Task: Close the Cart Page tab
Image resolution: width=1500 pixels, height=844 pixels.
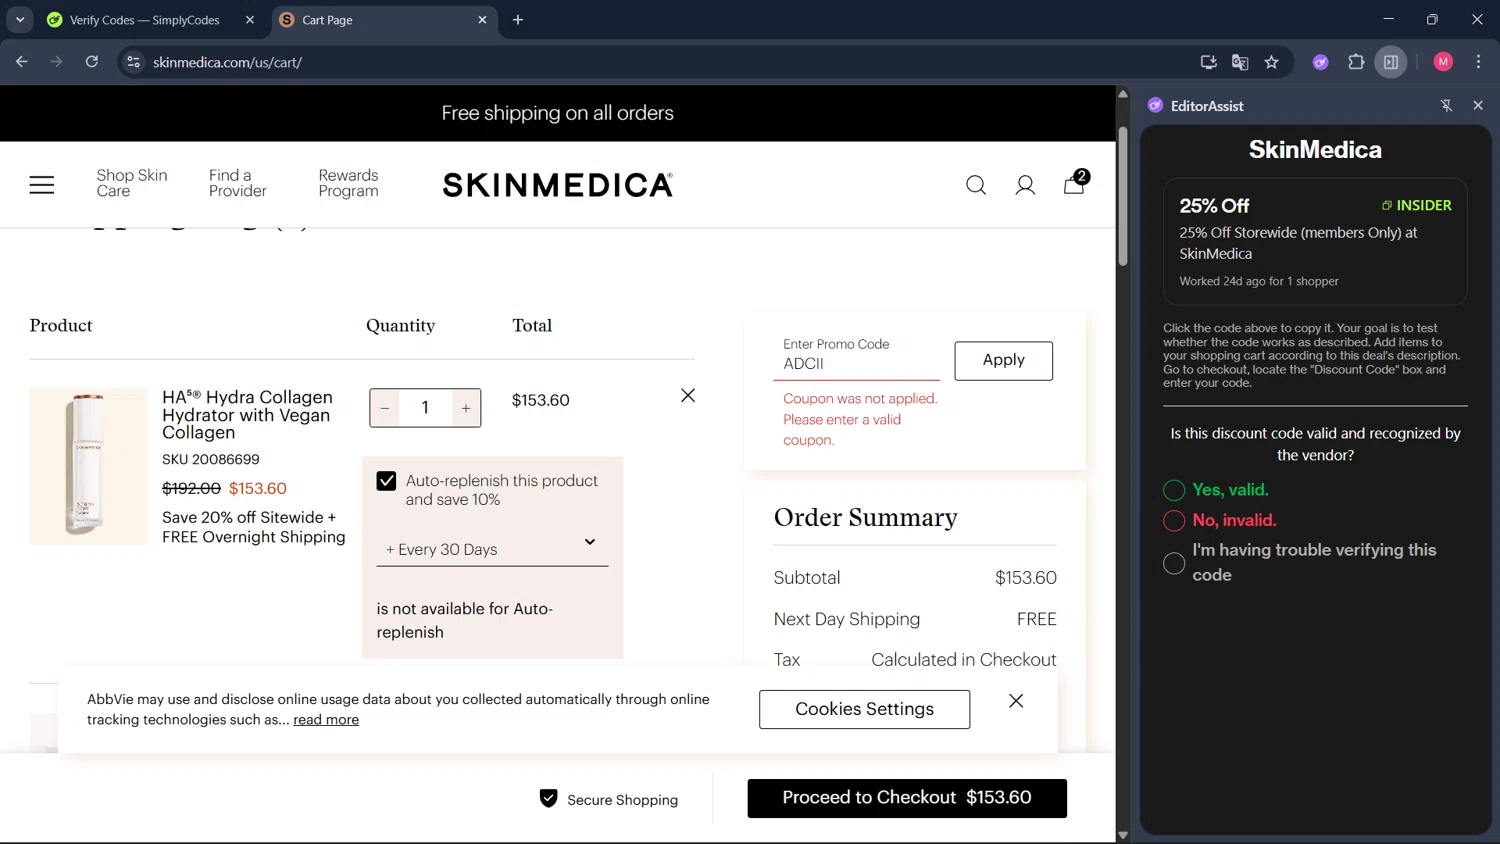Action: 482,20
